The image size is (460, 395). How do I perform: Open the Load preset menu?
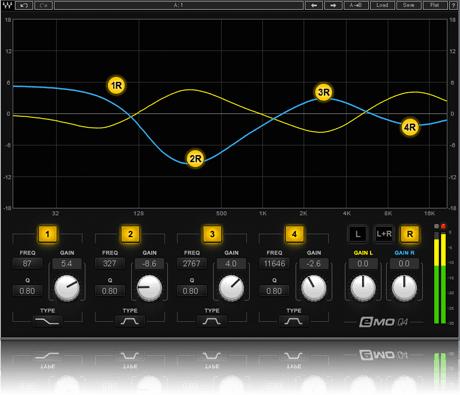pyautogui.click(x=382, y=5)
